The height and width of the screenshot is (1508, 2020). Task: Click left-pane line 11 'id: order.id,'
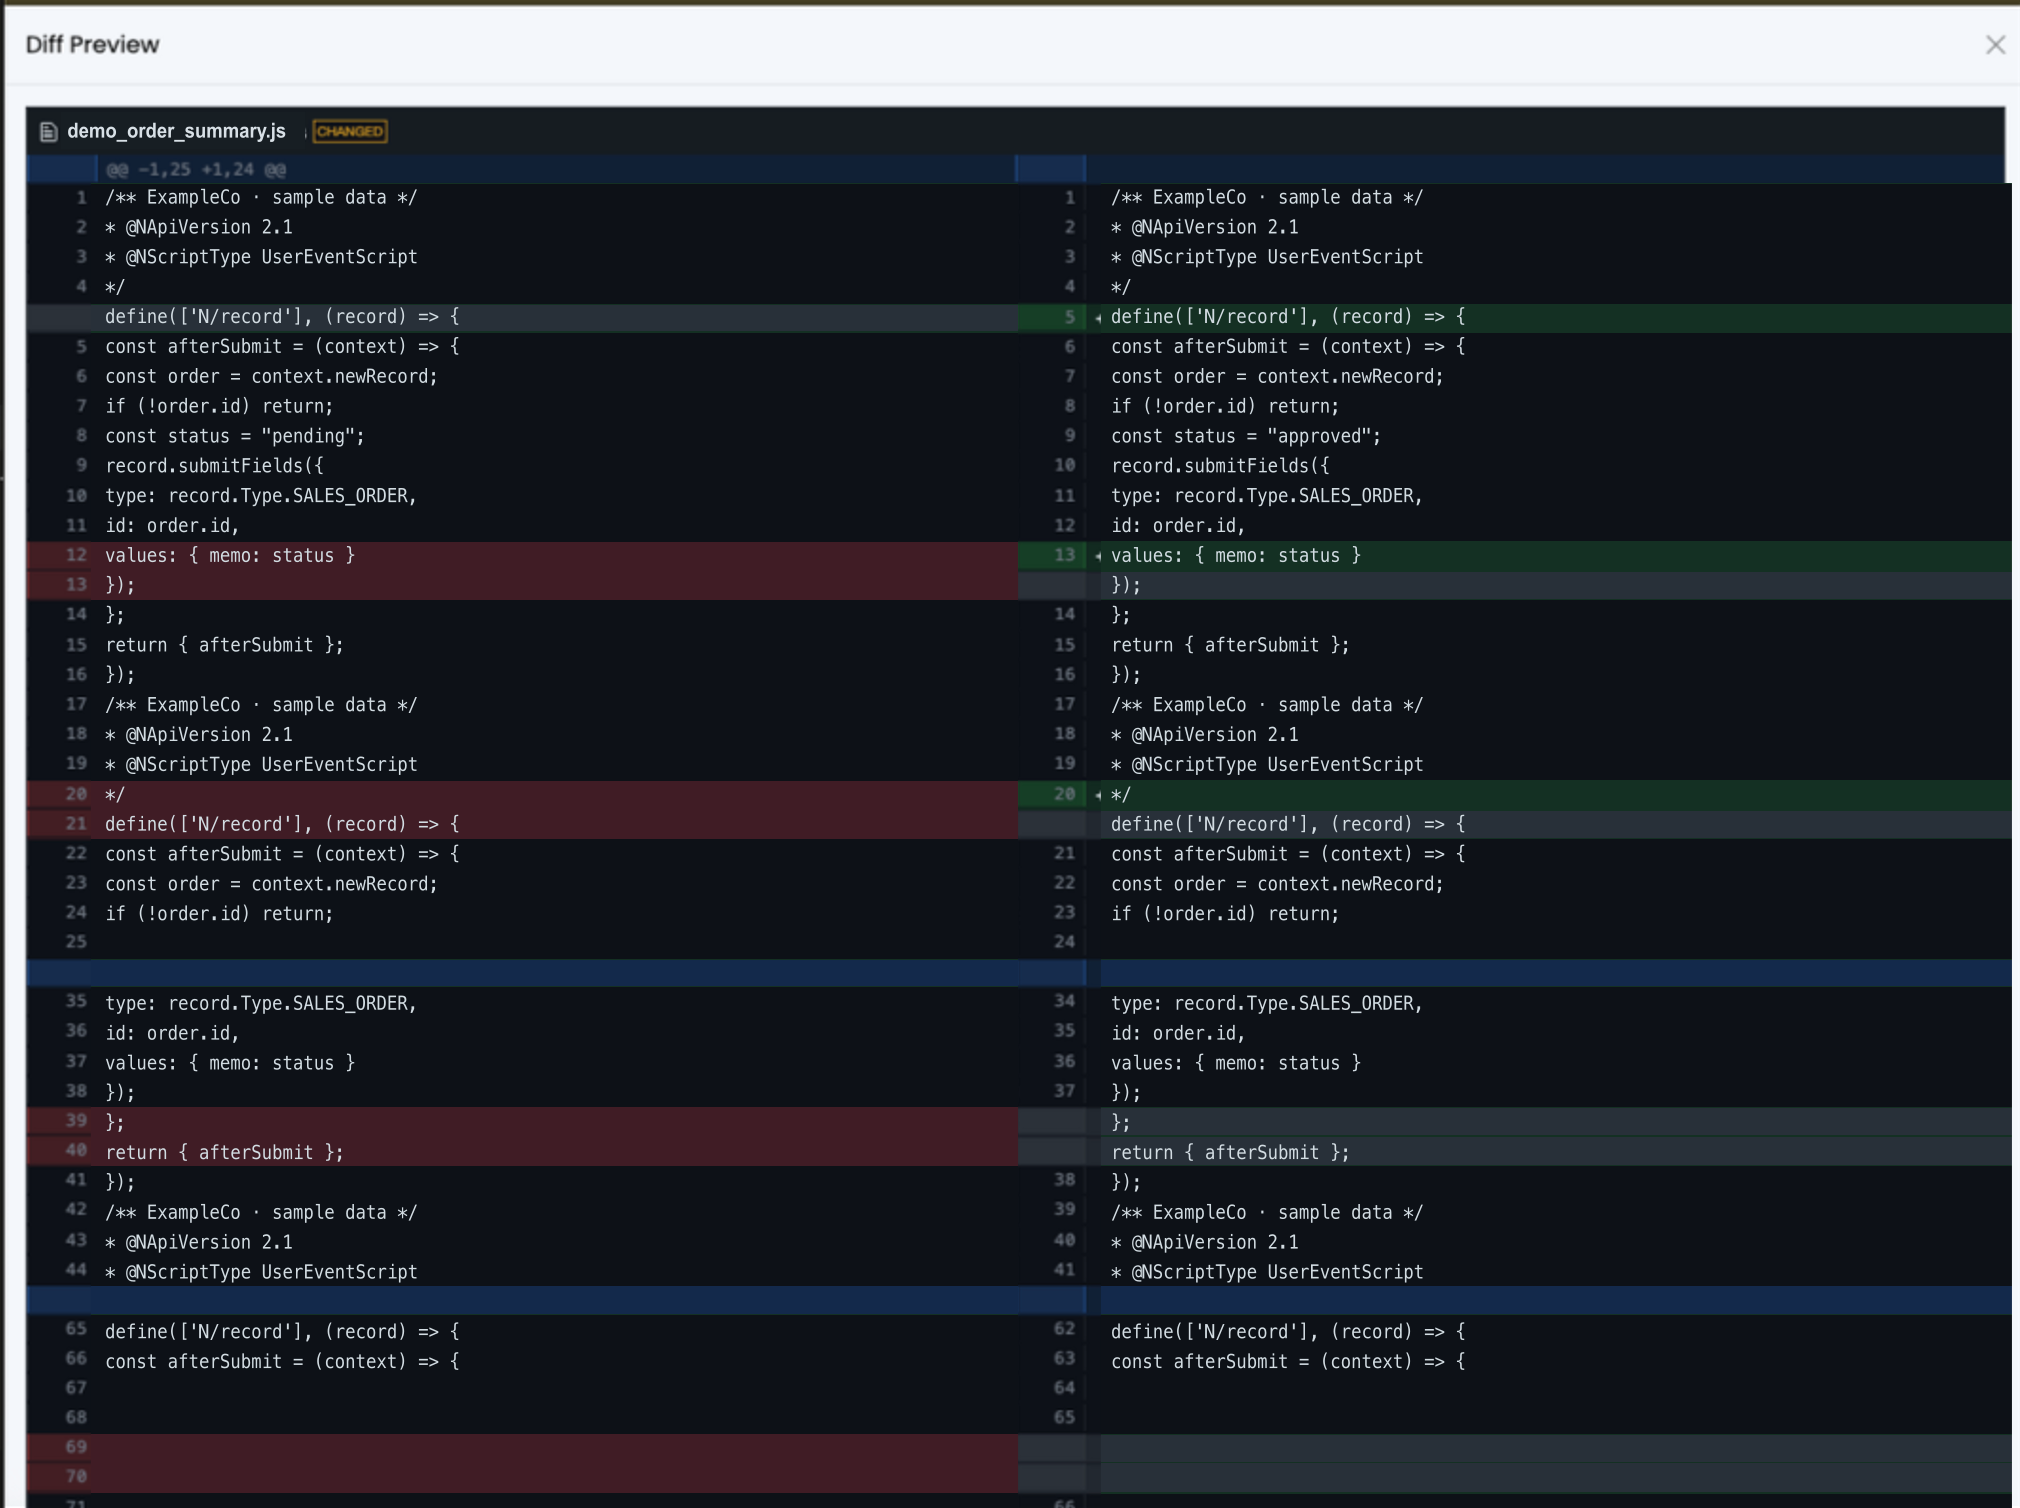click(172, 525)
